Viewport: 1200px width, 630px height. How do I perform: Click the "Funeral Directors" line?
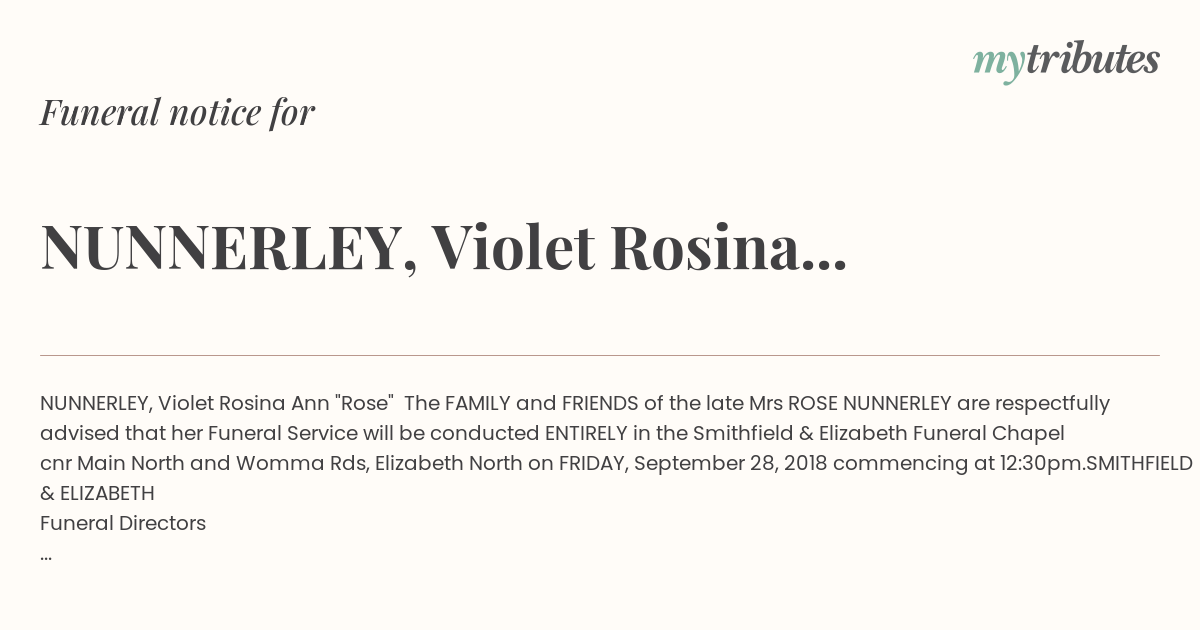coord(123,523)
